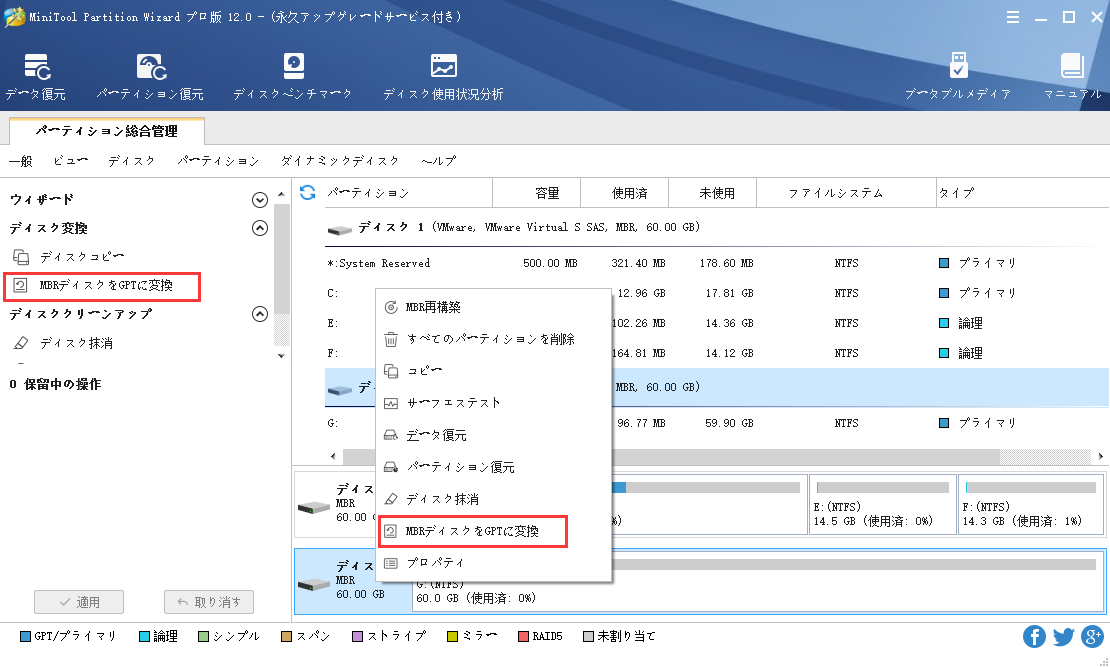
Task: Choose ディスク抹消 in context menu
Action: click(493, 499)
